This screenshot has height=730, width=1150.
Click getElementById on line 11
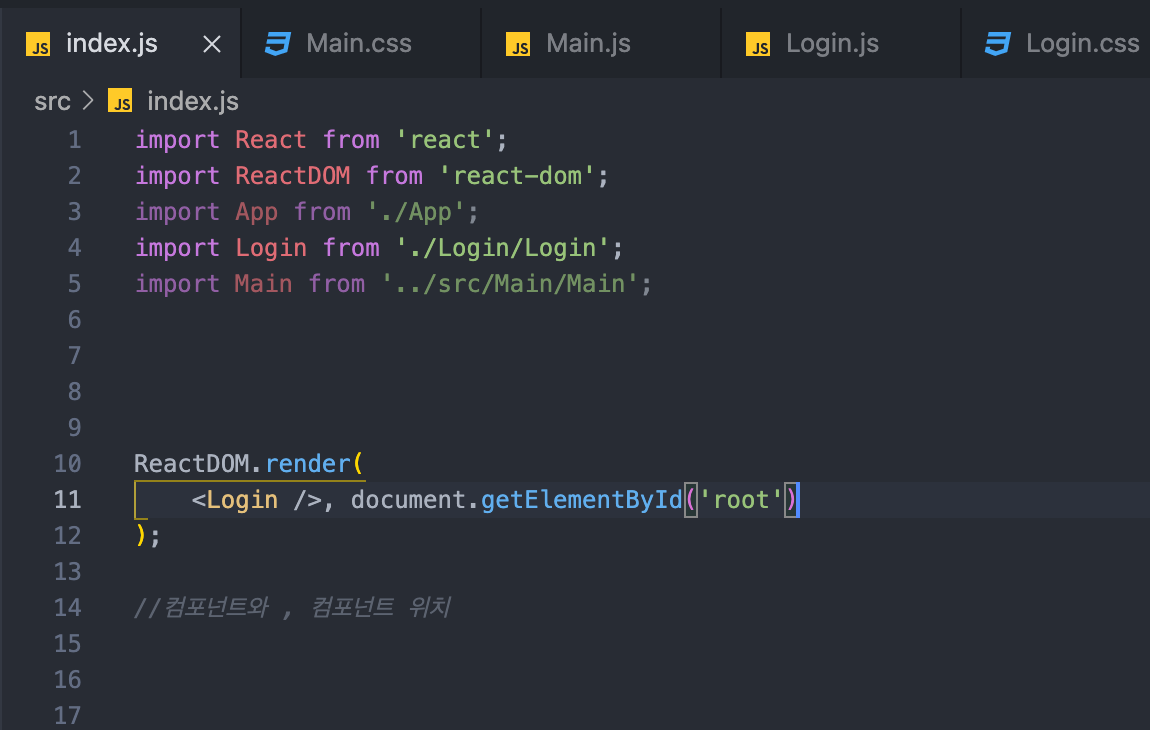pyautogui.click(x=582, y=500)
